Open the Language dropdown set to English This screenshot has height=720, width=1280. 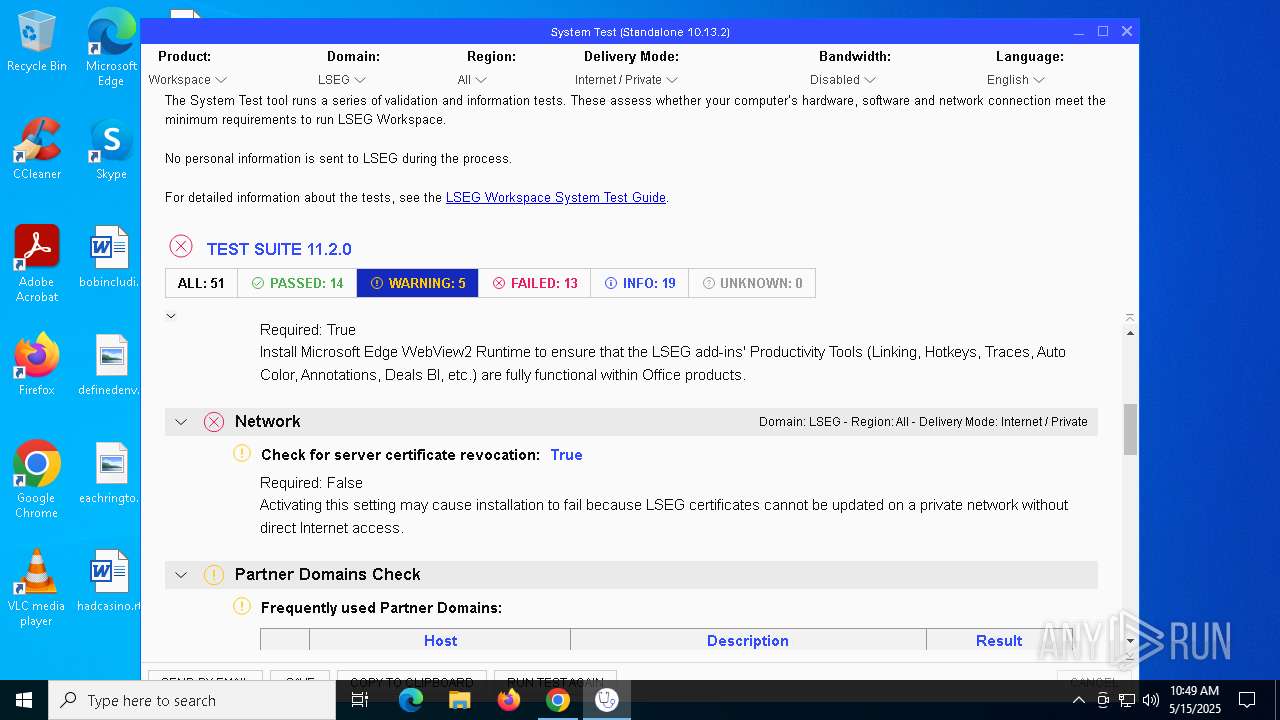coord(1015,80)
